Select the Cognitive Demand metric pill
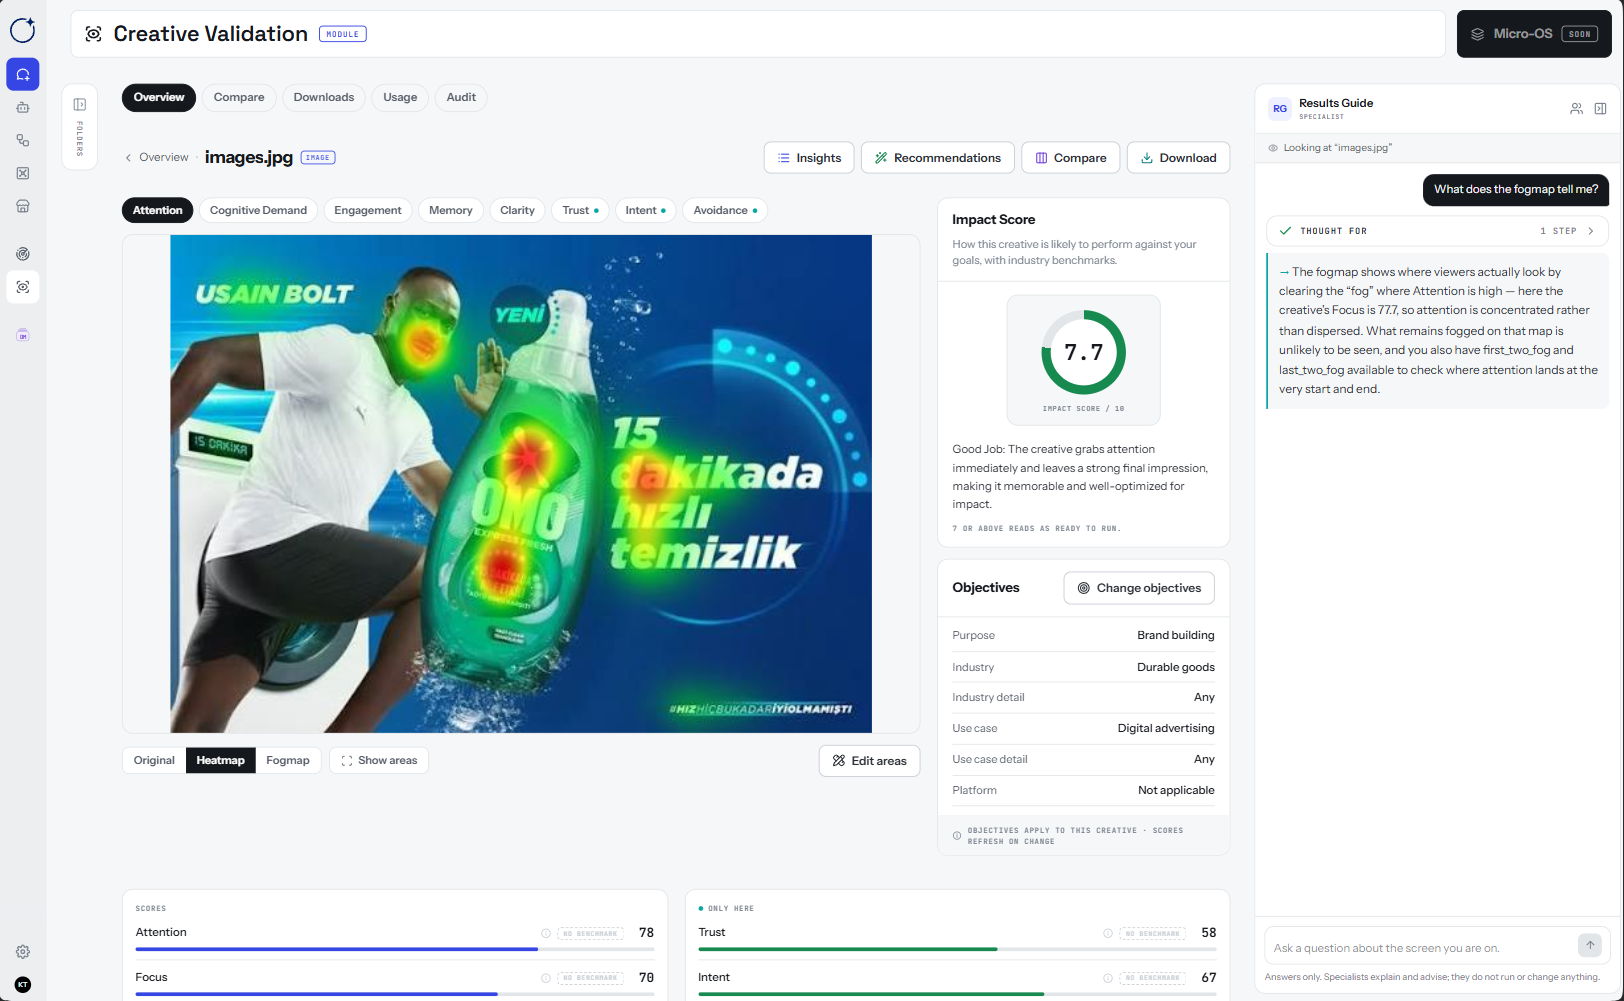 [x=258, y=210]
